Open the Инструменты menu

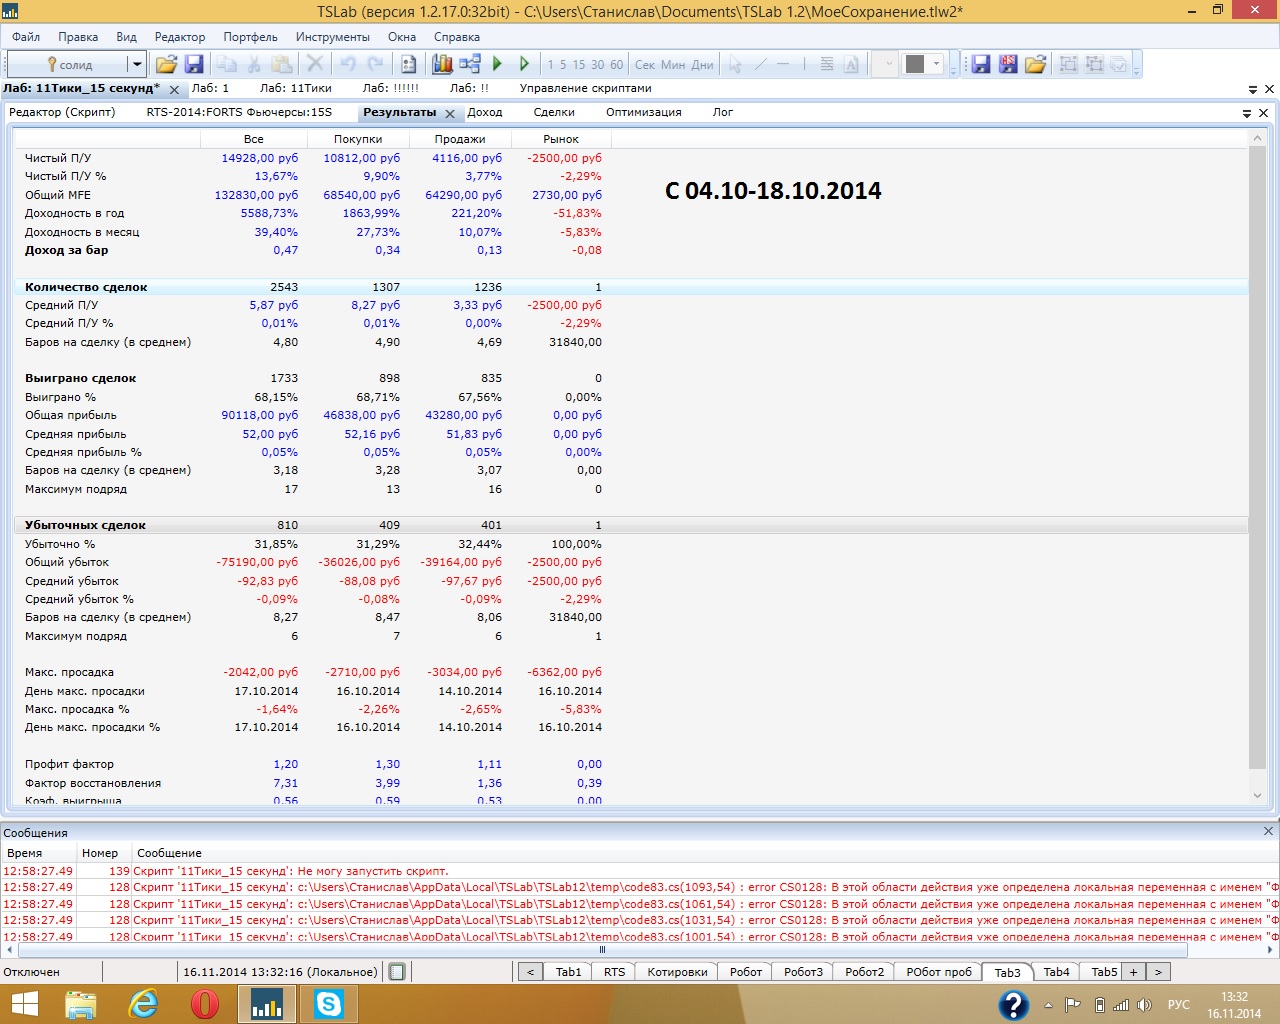(x=332, y=37)
